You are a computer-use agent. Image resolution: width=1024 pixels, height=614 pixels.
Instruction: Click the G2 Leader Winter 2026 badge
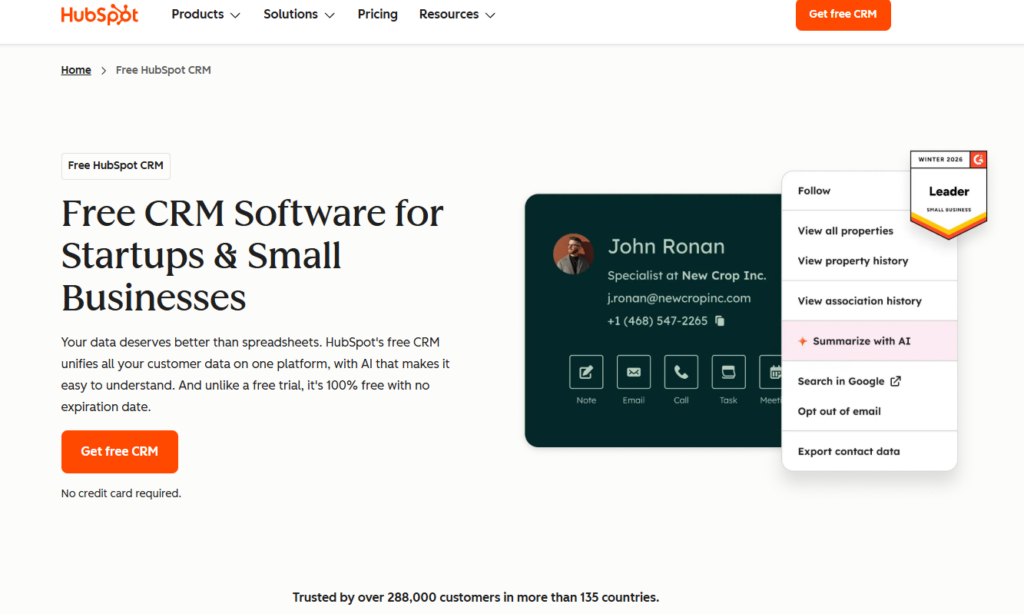[x=948, y=194]
